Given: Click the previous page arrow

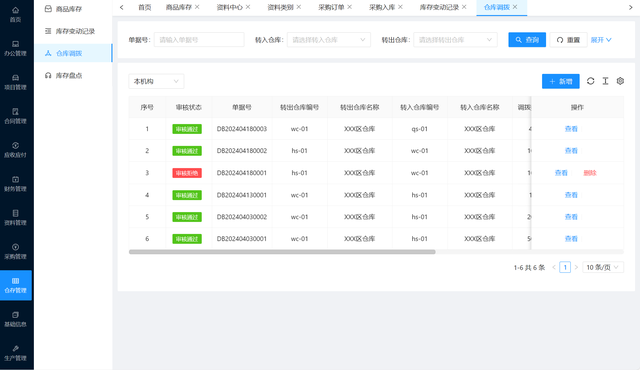Looking at the screenshot, I should [554, 267].
